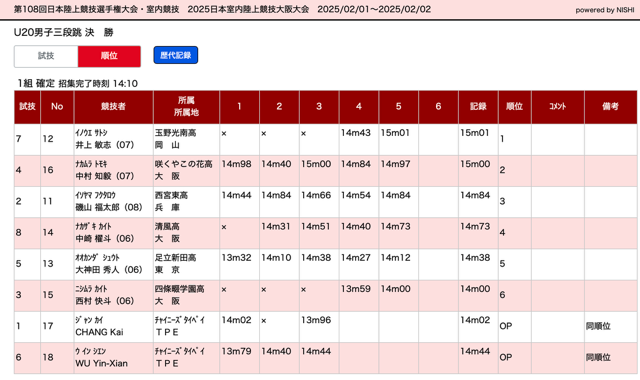This screenshot has width=640, height=380.
Task: Click 磯山's fourth attempt 14m54
Action: [356, 196]
